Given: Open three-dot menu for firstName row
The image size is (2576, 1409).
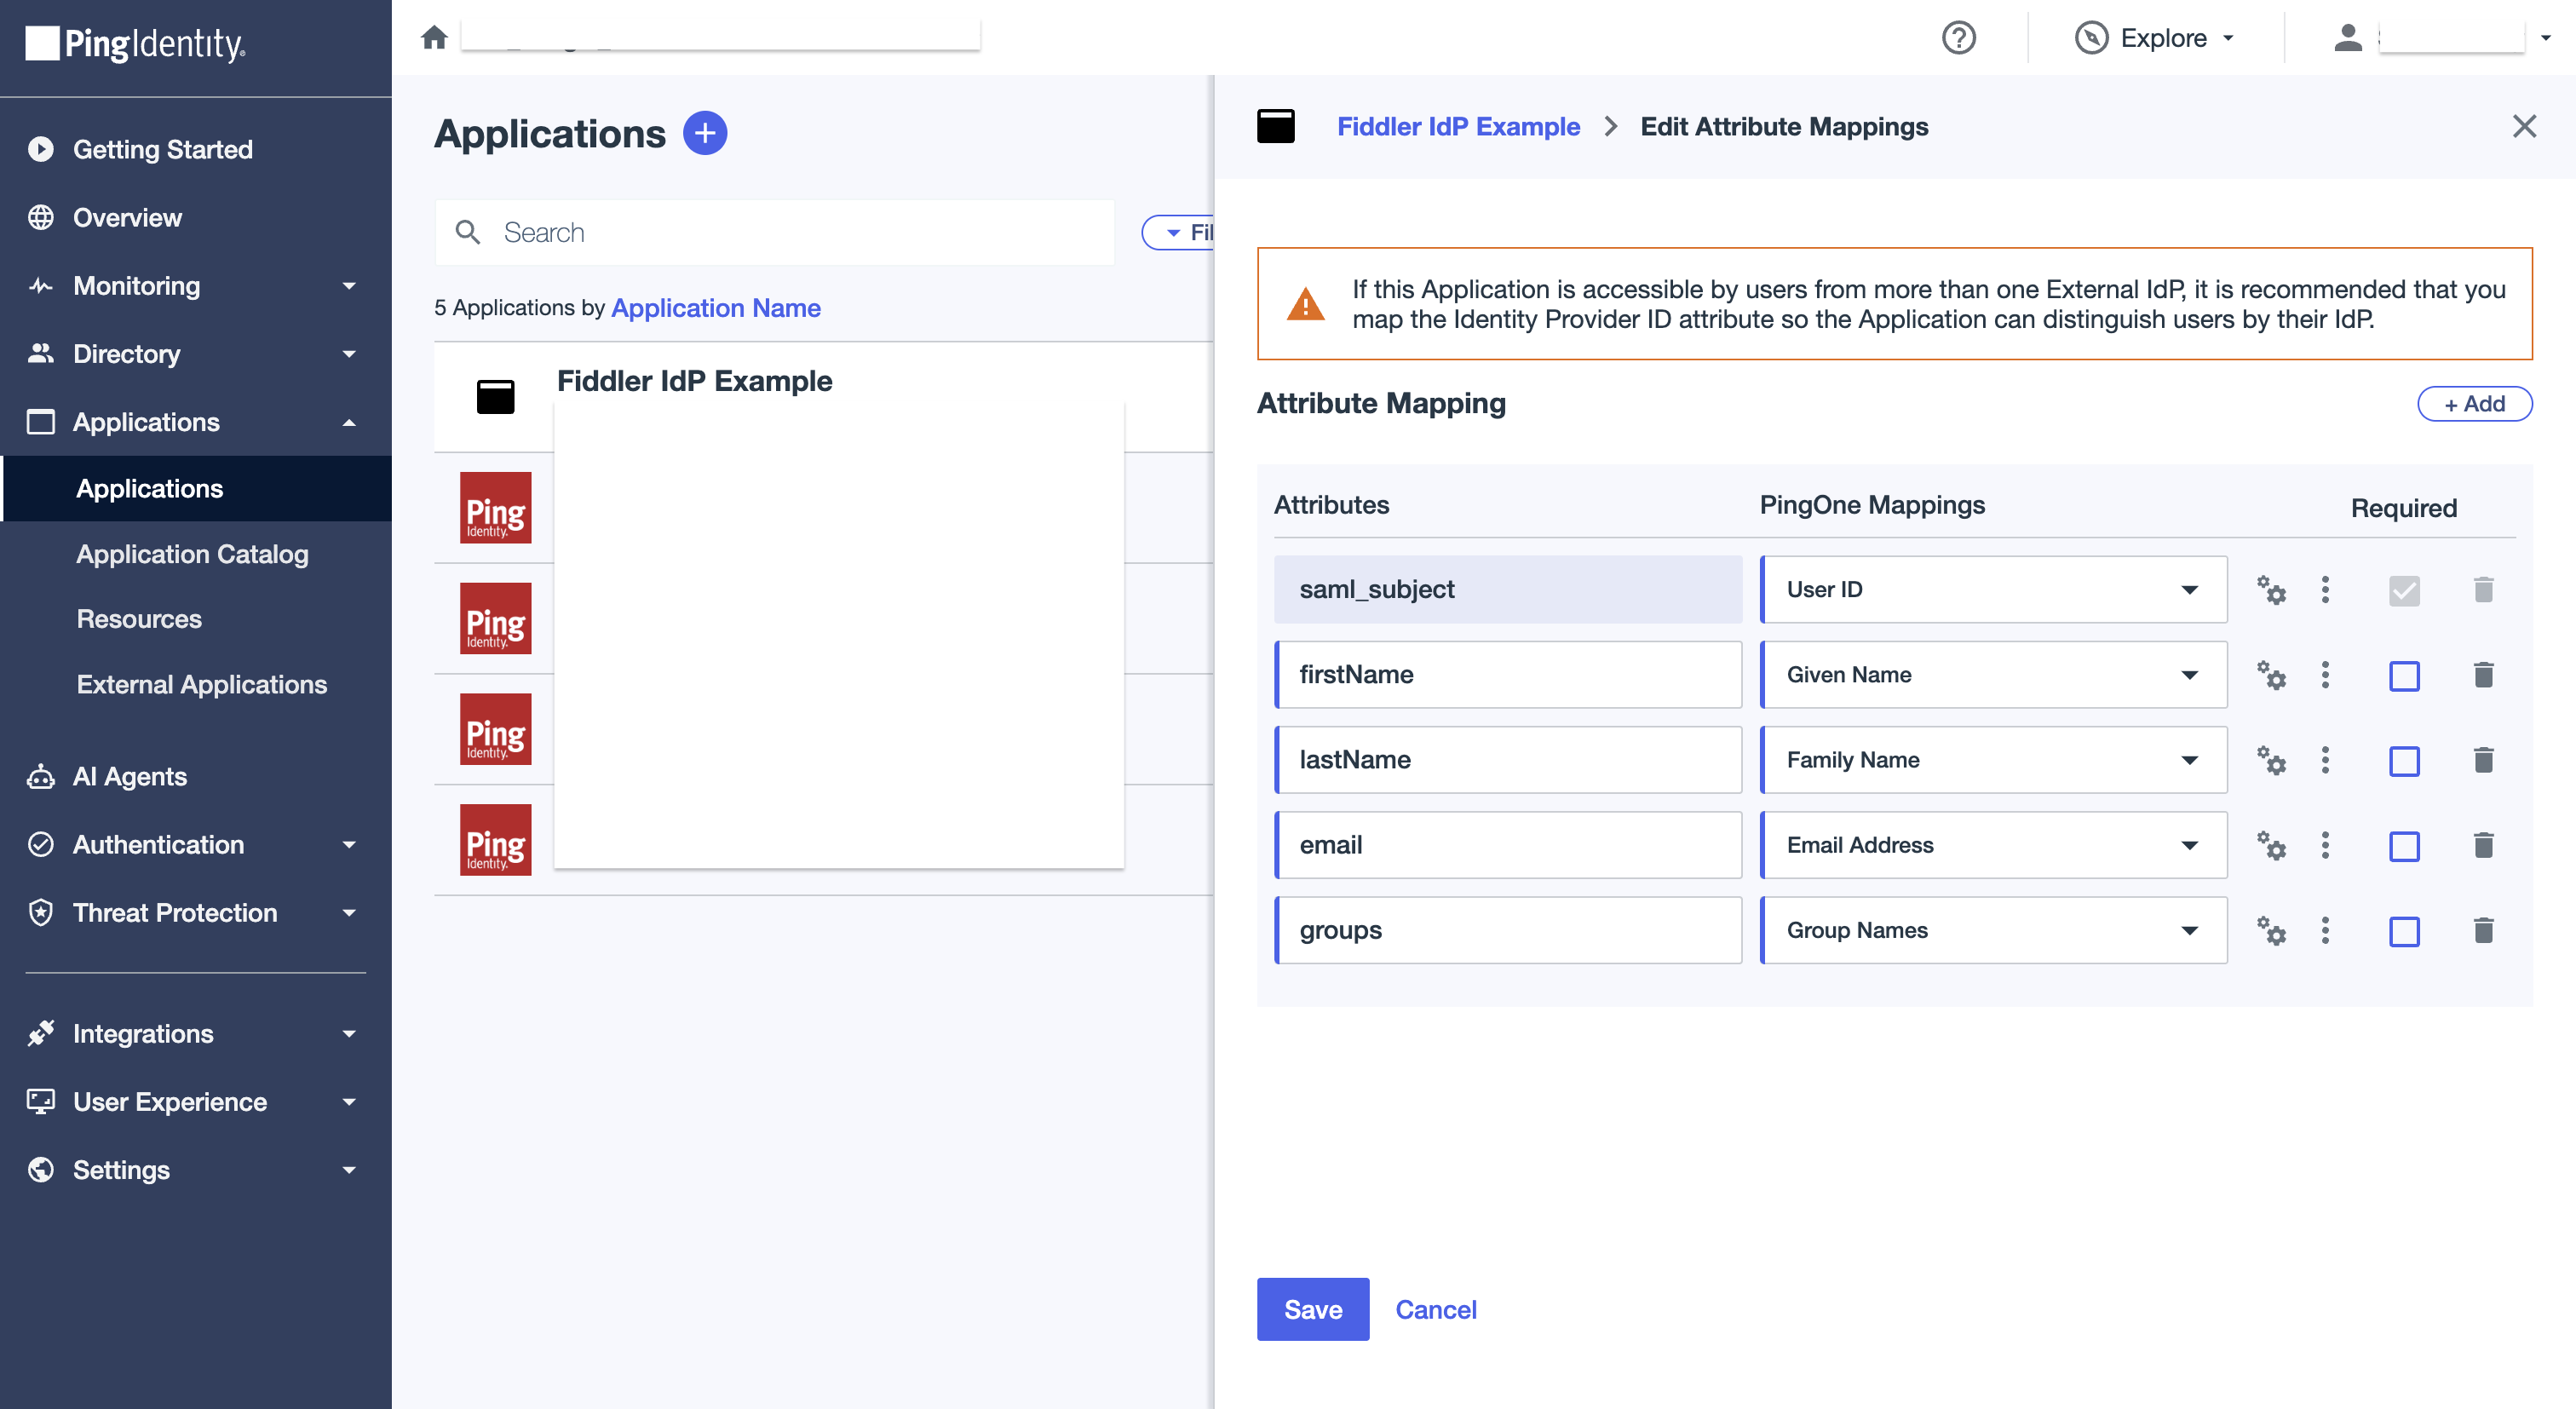Looking at the screenshot, I should [x=2325, y=675].
